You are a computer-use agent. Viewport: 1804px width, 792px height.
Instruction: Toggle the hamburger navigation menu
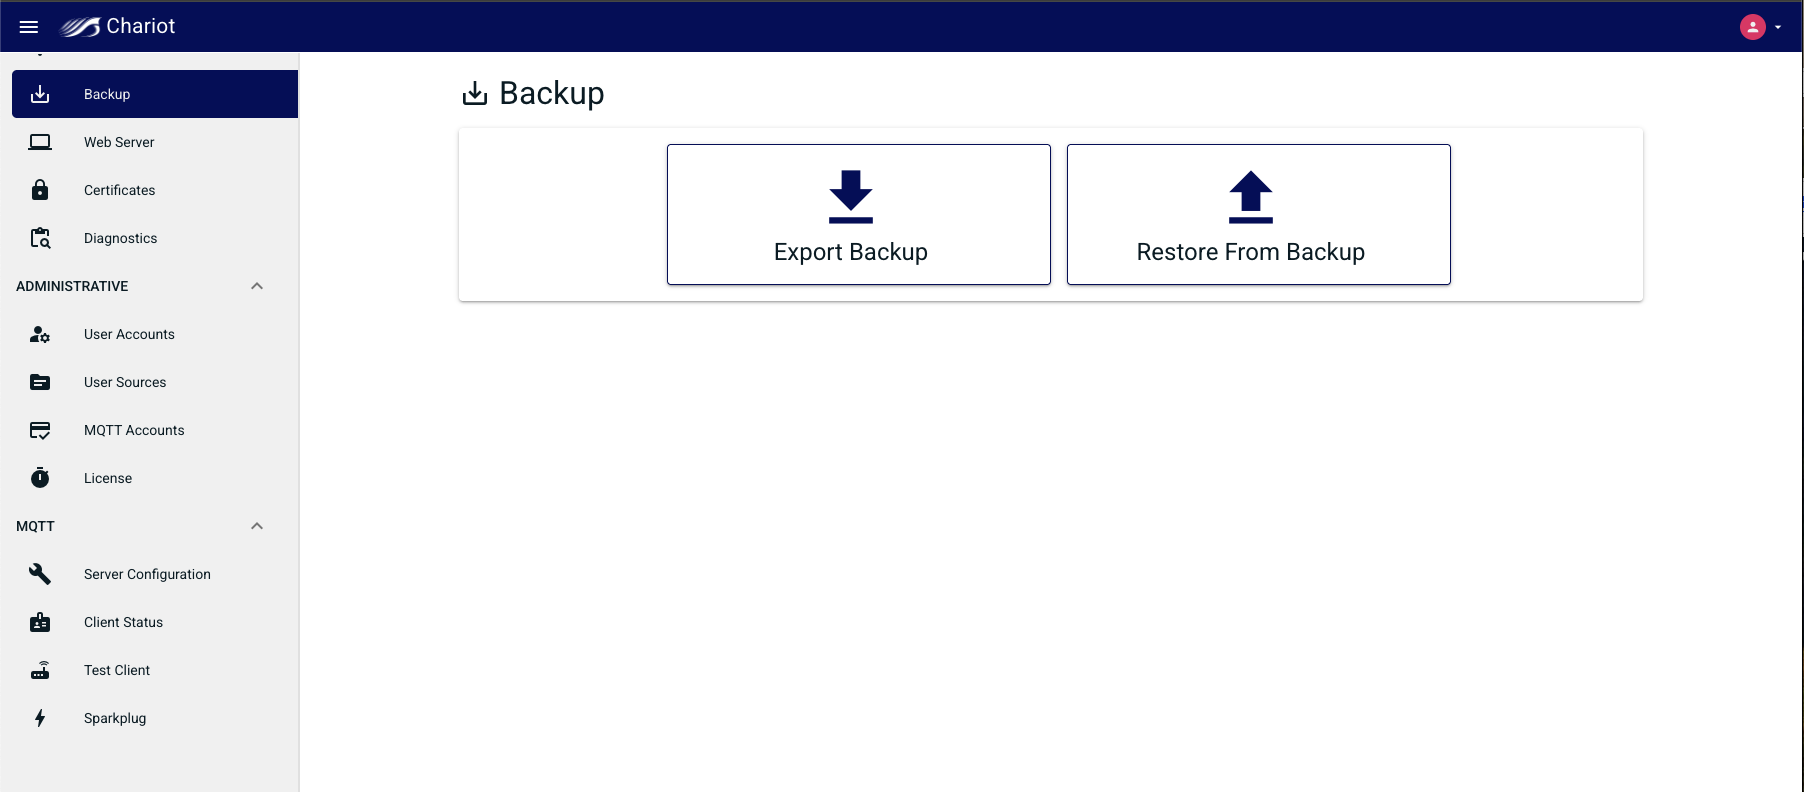pos(29,27)
